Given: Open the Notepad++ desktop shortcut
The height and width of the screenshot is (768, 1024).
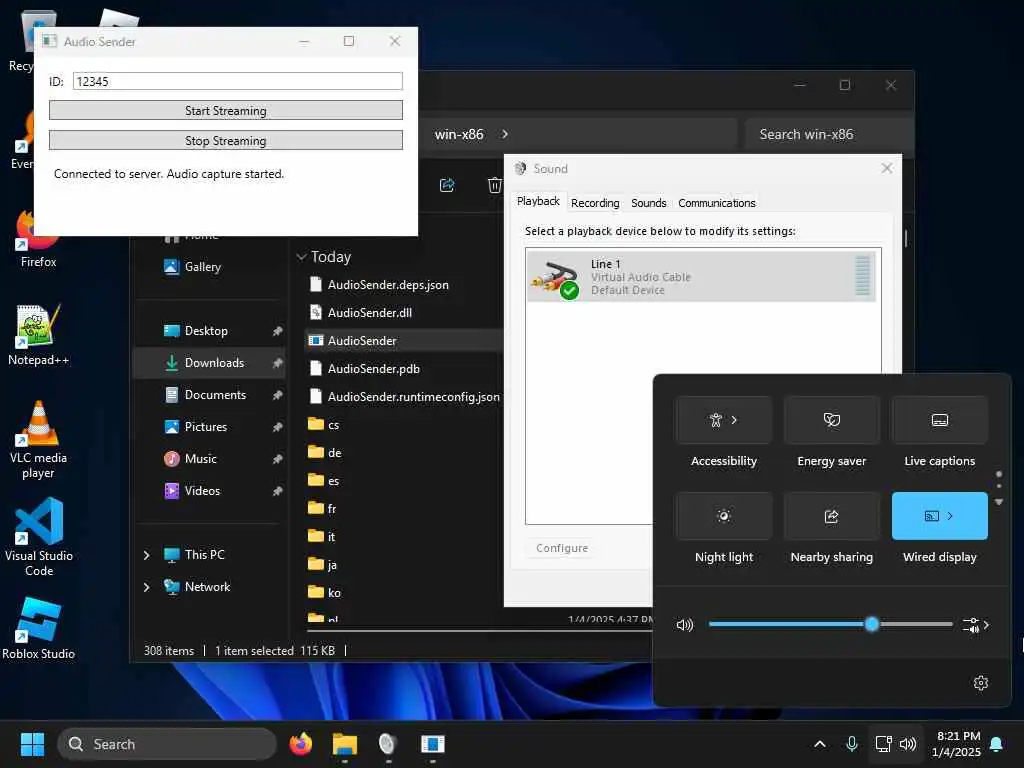Looking at the screenshot, I should pos(38,334).
